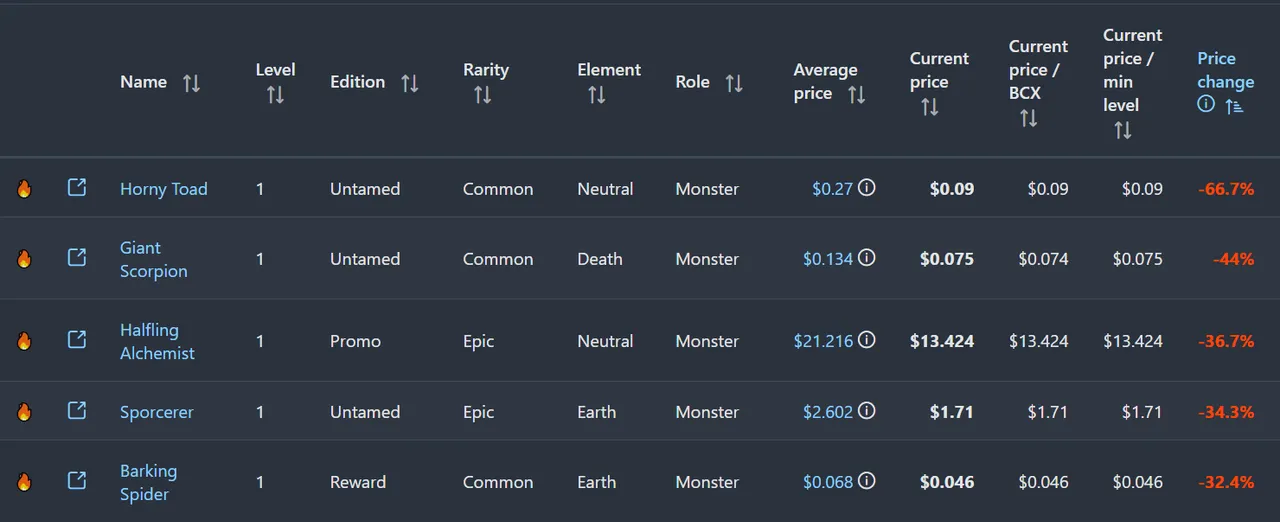This screenshot has width=1280, height=522.
Task: Sort by Level using its arrows
Action: [275, 95]
